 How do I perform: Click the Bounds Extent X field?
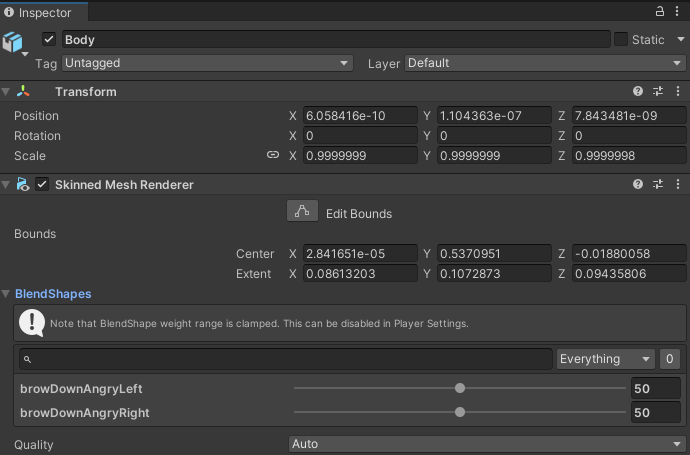coord(360,273)
